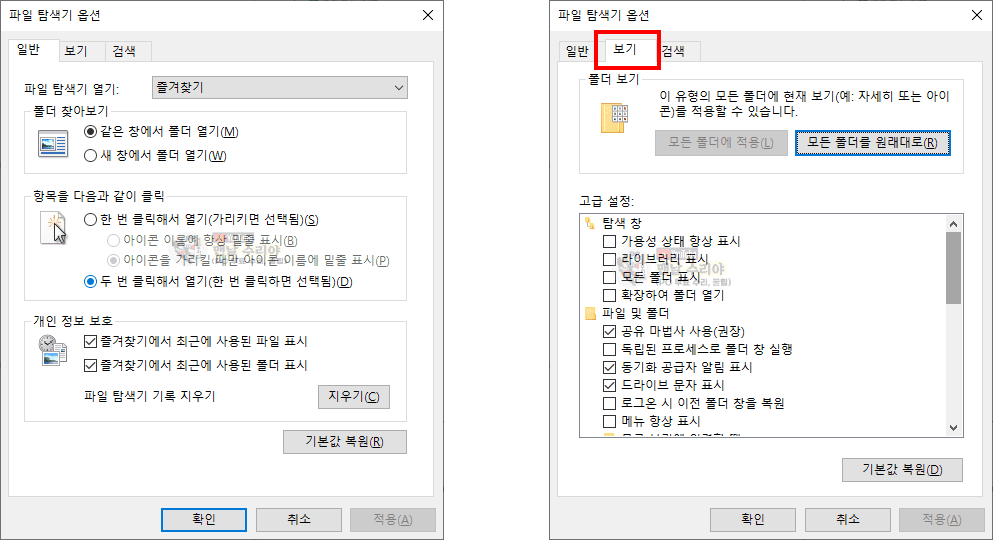Click the 지우기(C) button
The height and width of the screenshot is (540, 993).
(353, 397)
